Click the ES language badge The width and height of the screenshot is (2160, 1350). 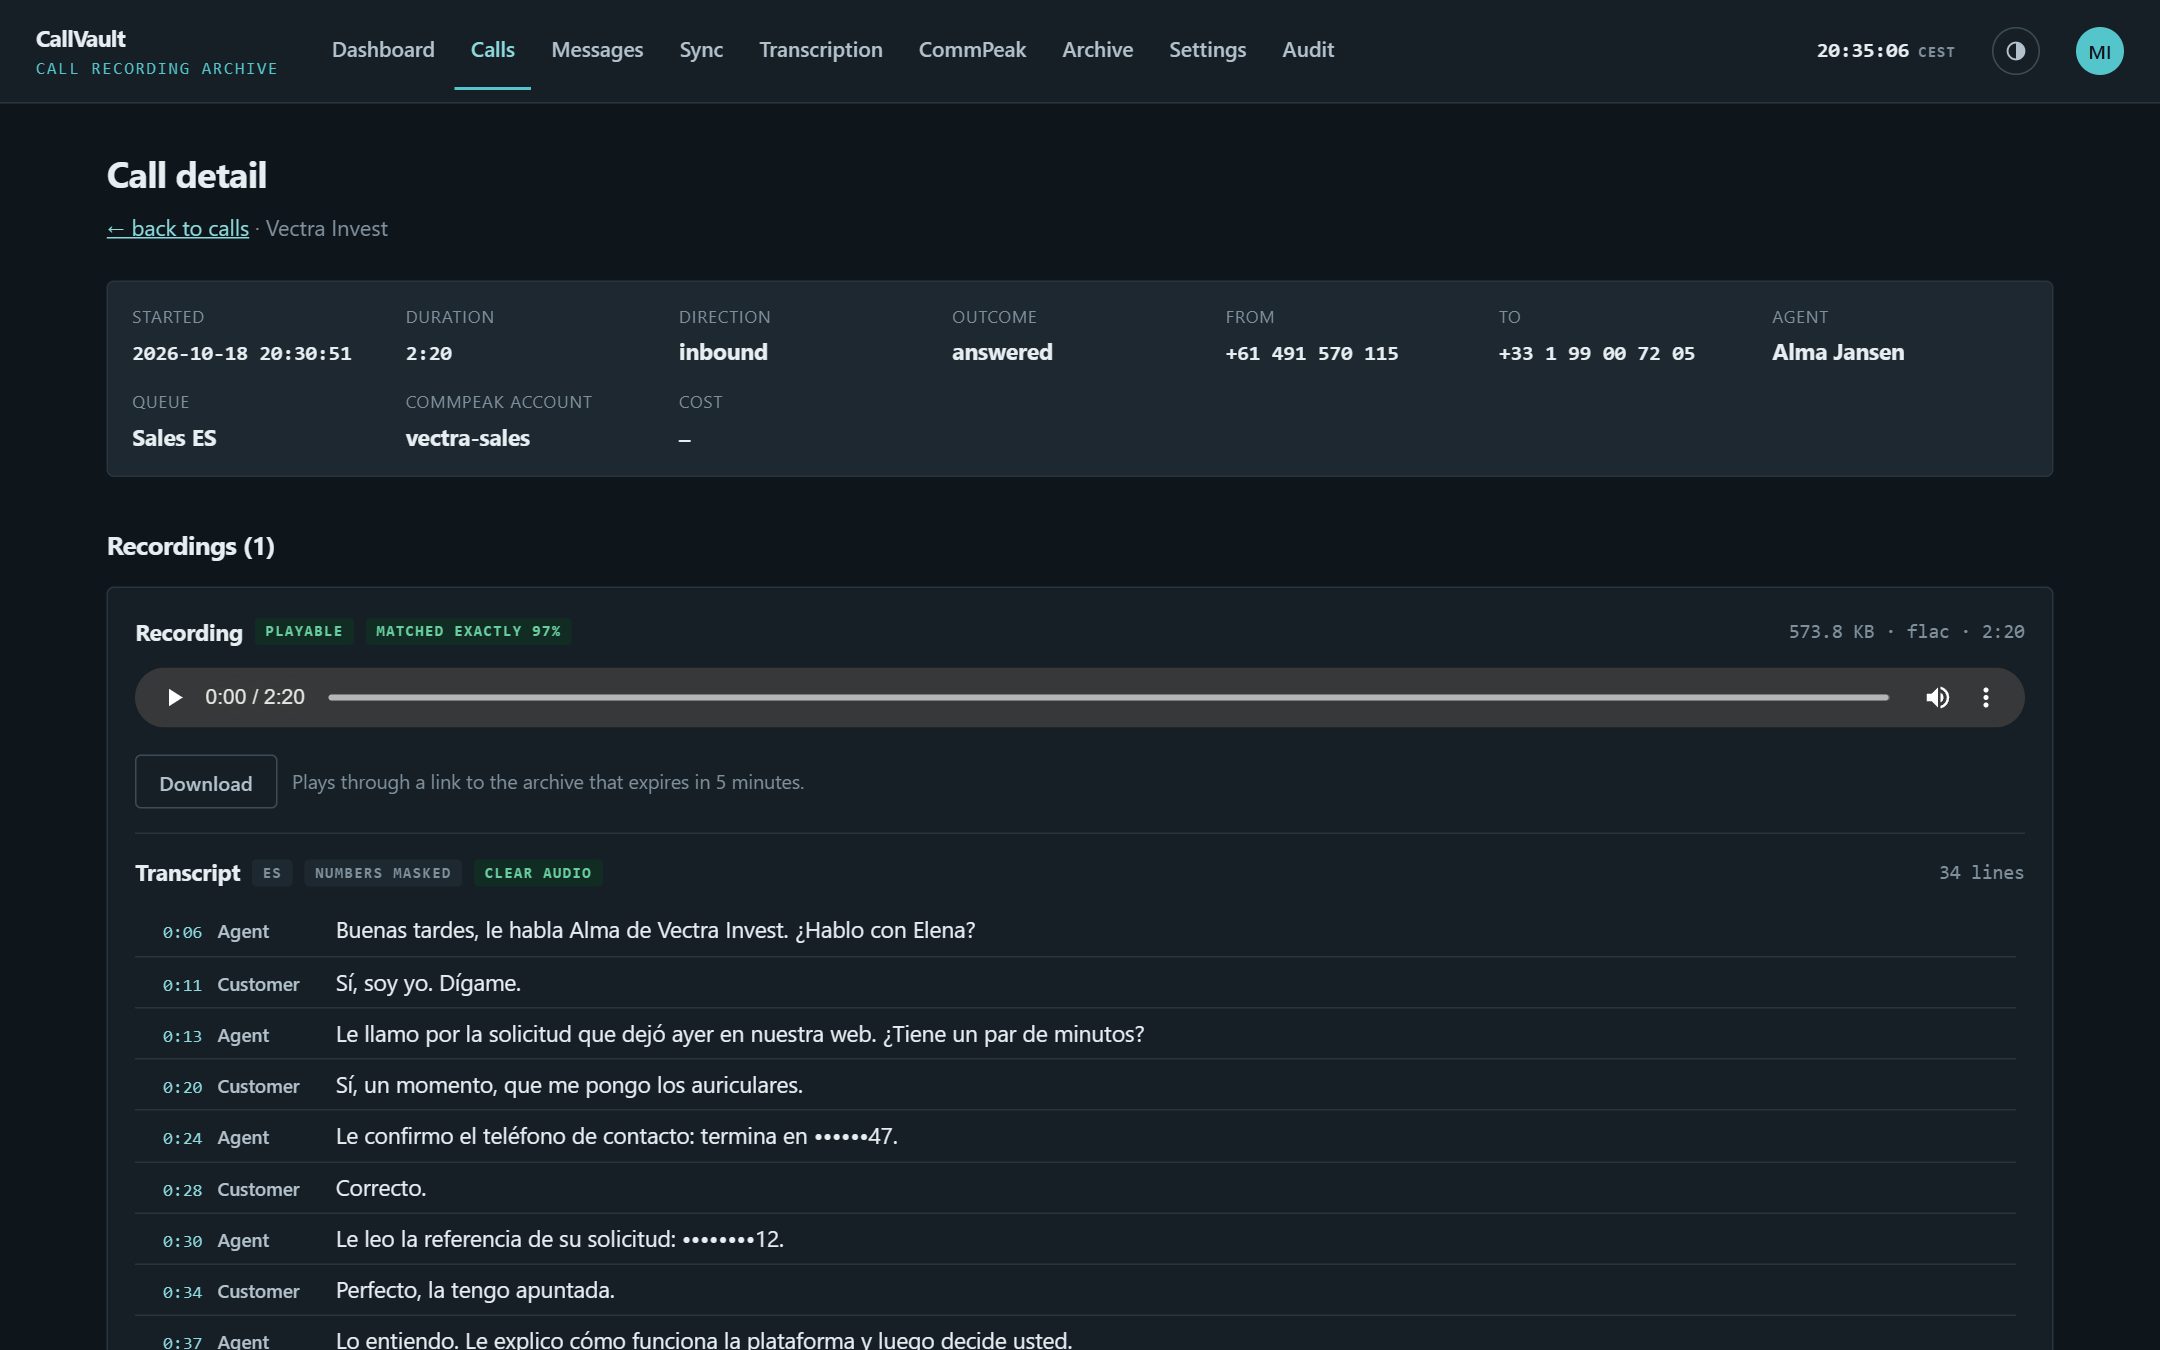point(272,873)
